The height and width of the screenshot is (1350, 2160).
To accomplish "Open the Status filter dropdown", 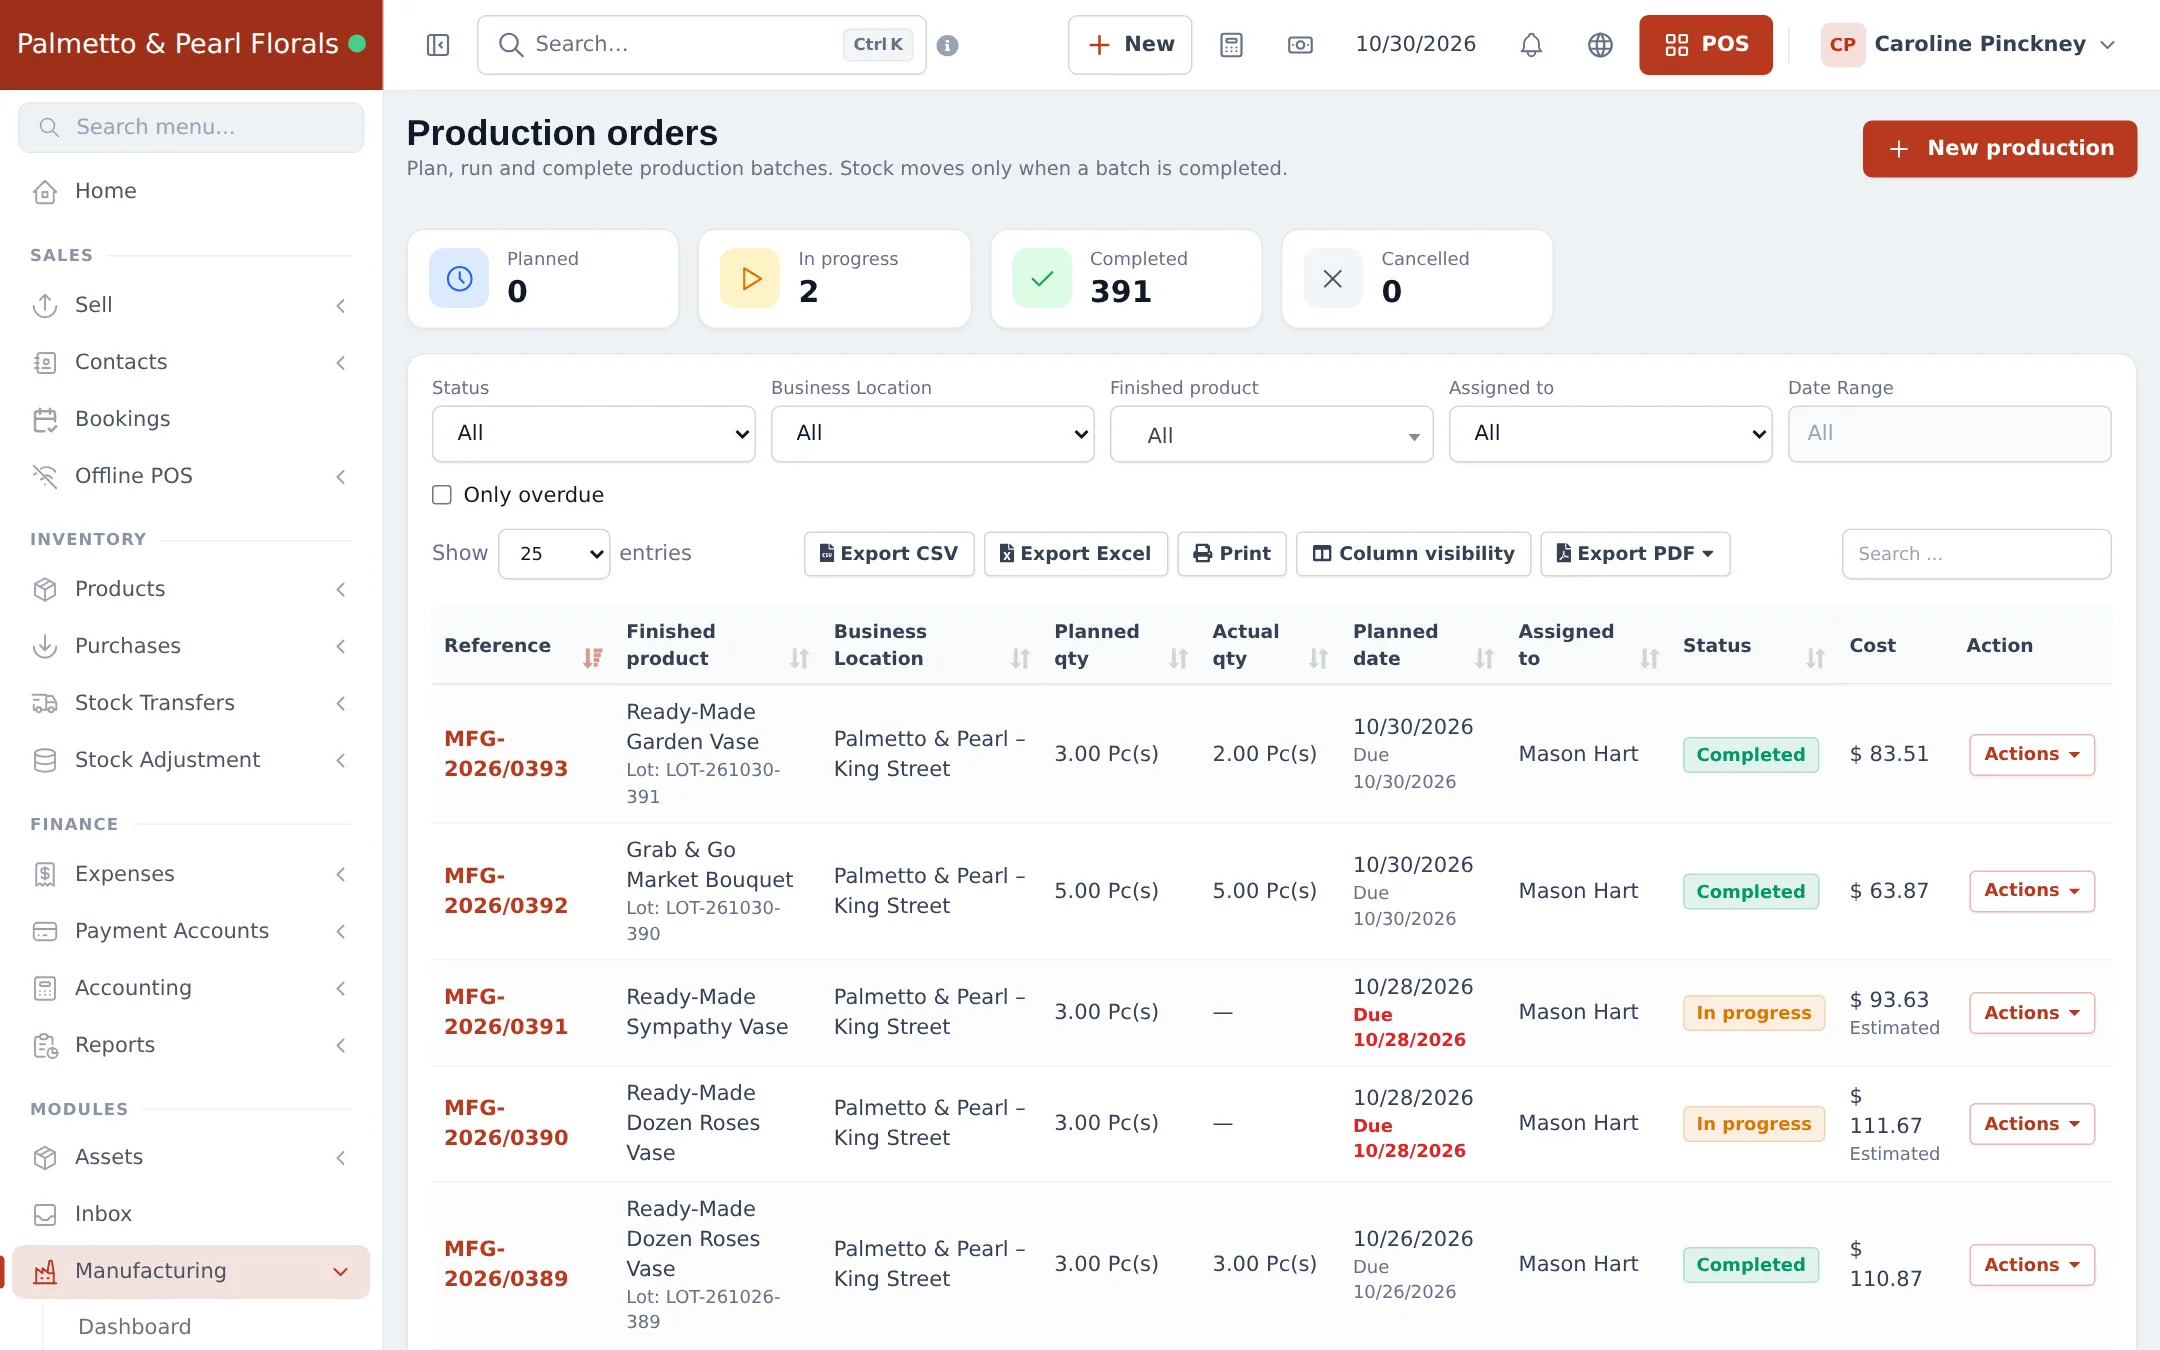I will (593, 433).
